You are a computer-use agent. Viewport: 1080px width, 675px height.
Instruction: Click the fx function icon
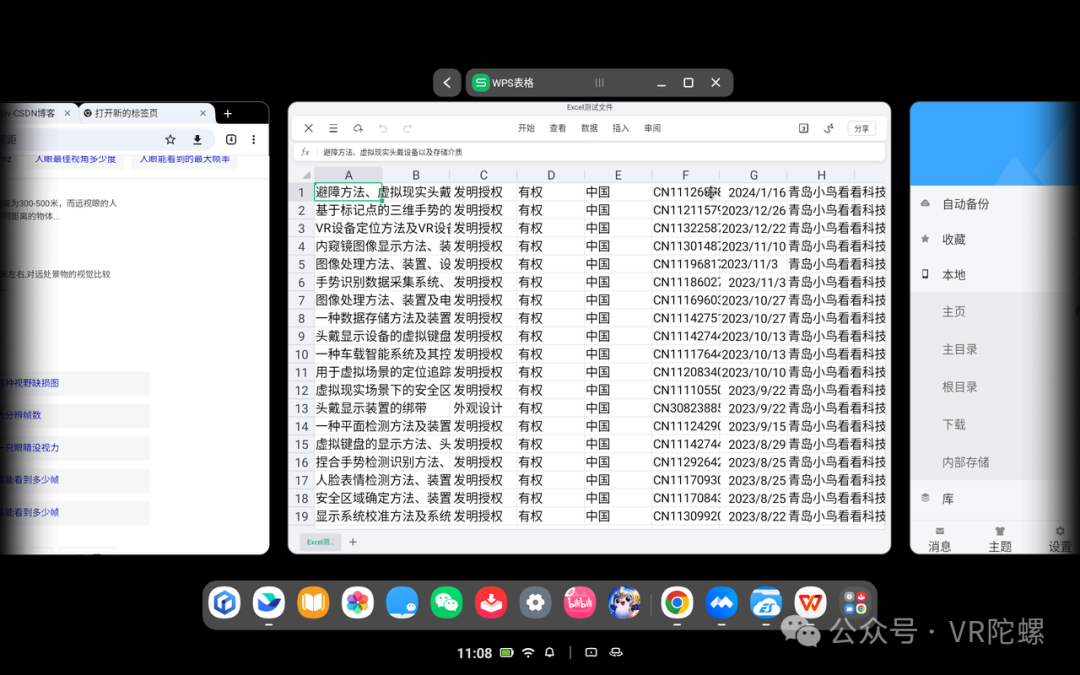pyautogui.click(x=305, y=152)
